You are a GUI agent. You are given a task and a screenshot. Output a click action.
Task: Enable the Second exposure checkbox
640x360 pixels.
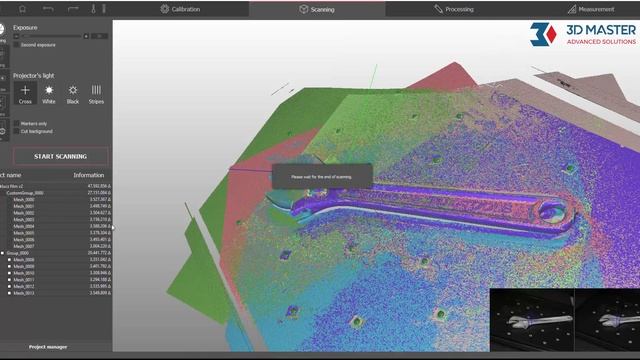16,45
